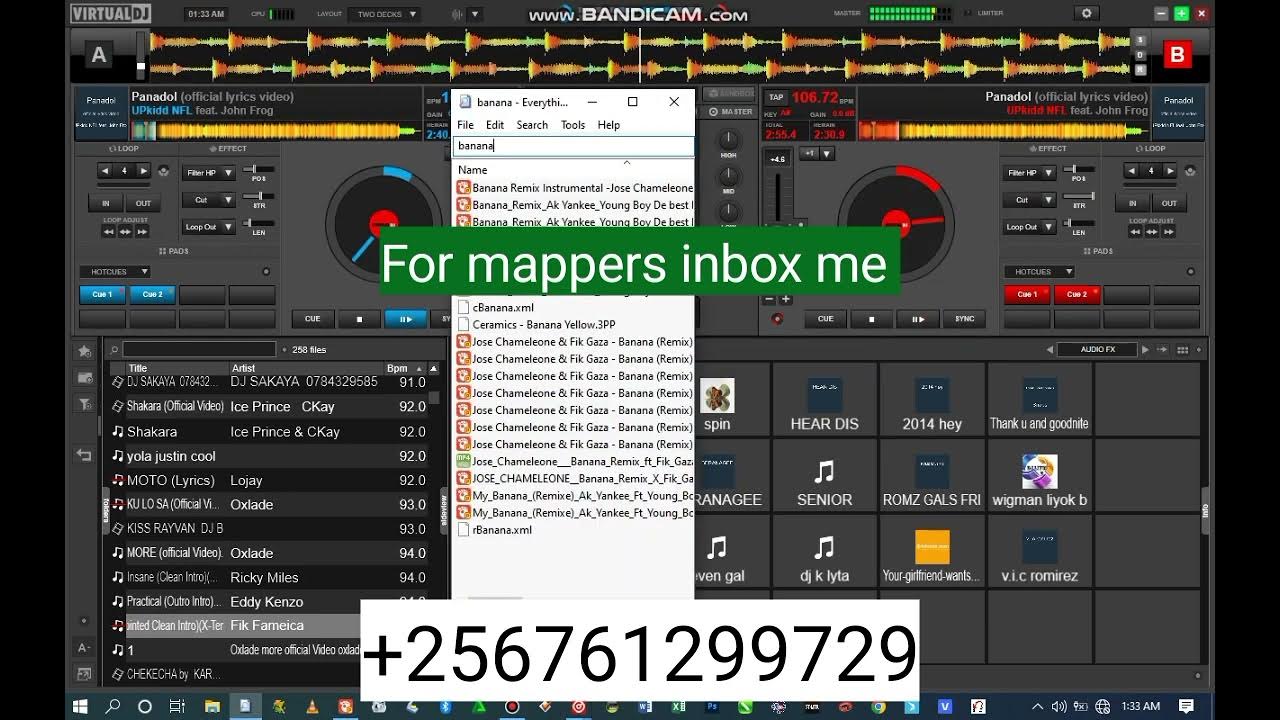This screenshot has height=720, width=1280.
Task: Trigger the Your-girlfriend-wants sampler pad
Action: point(932,550)
